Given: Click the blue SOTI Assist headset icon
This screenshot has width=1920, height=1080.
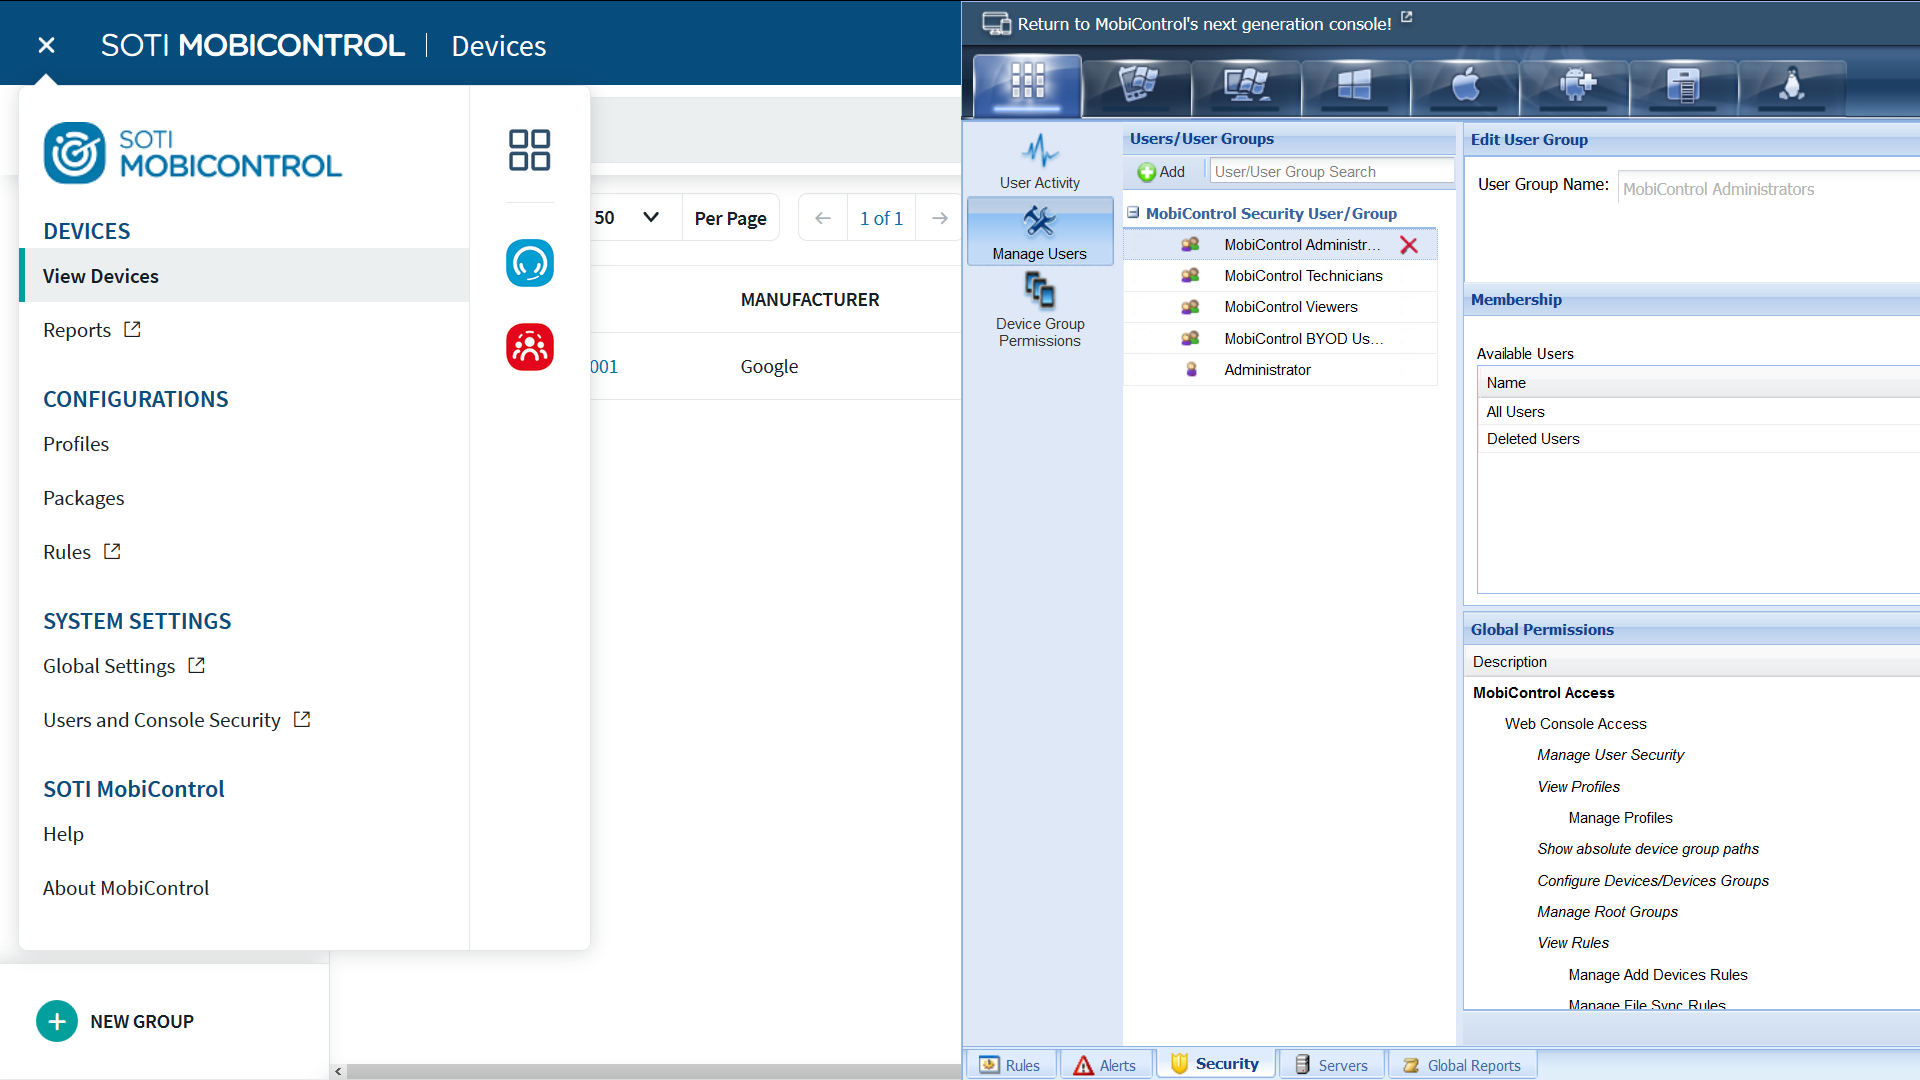Looking at the screenshot, I should pyautogui.click(x=529, y=263).
